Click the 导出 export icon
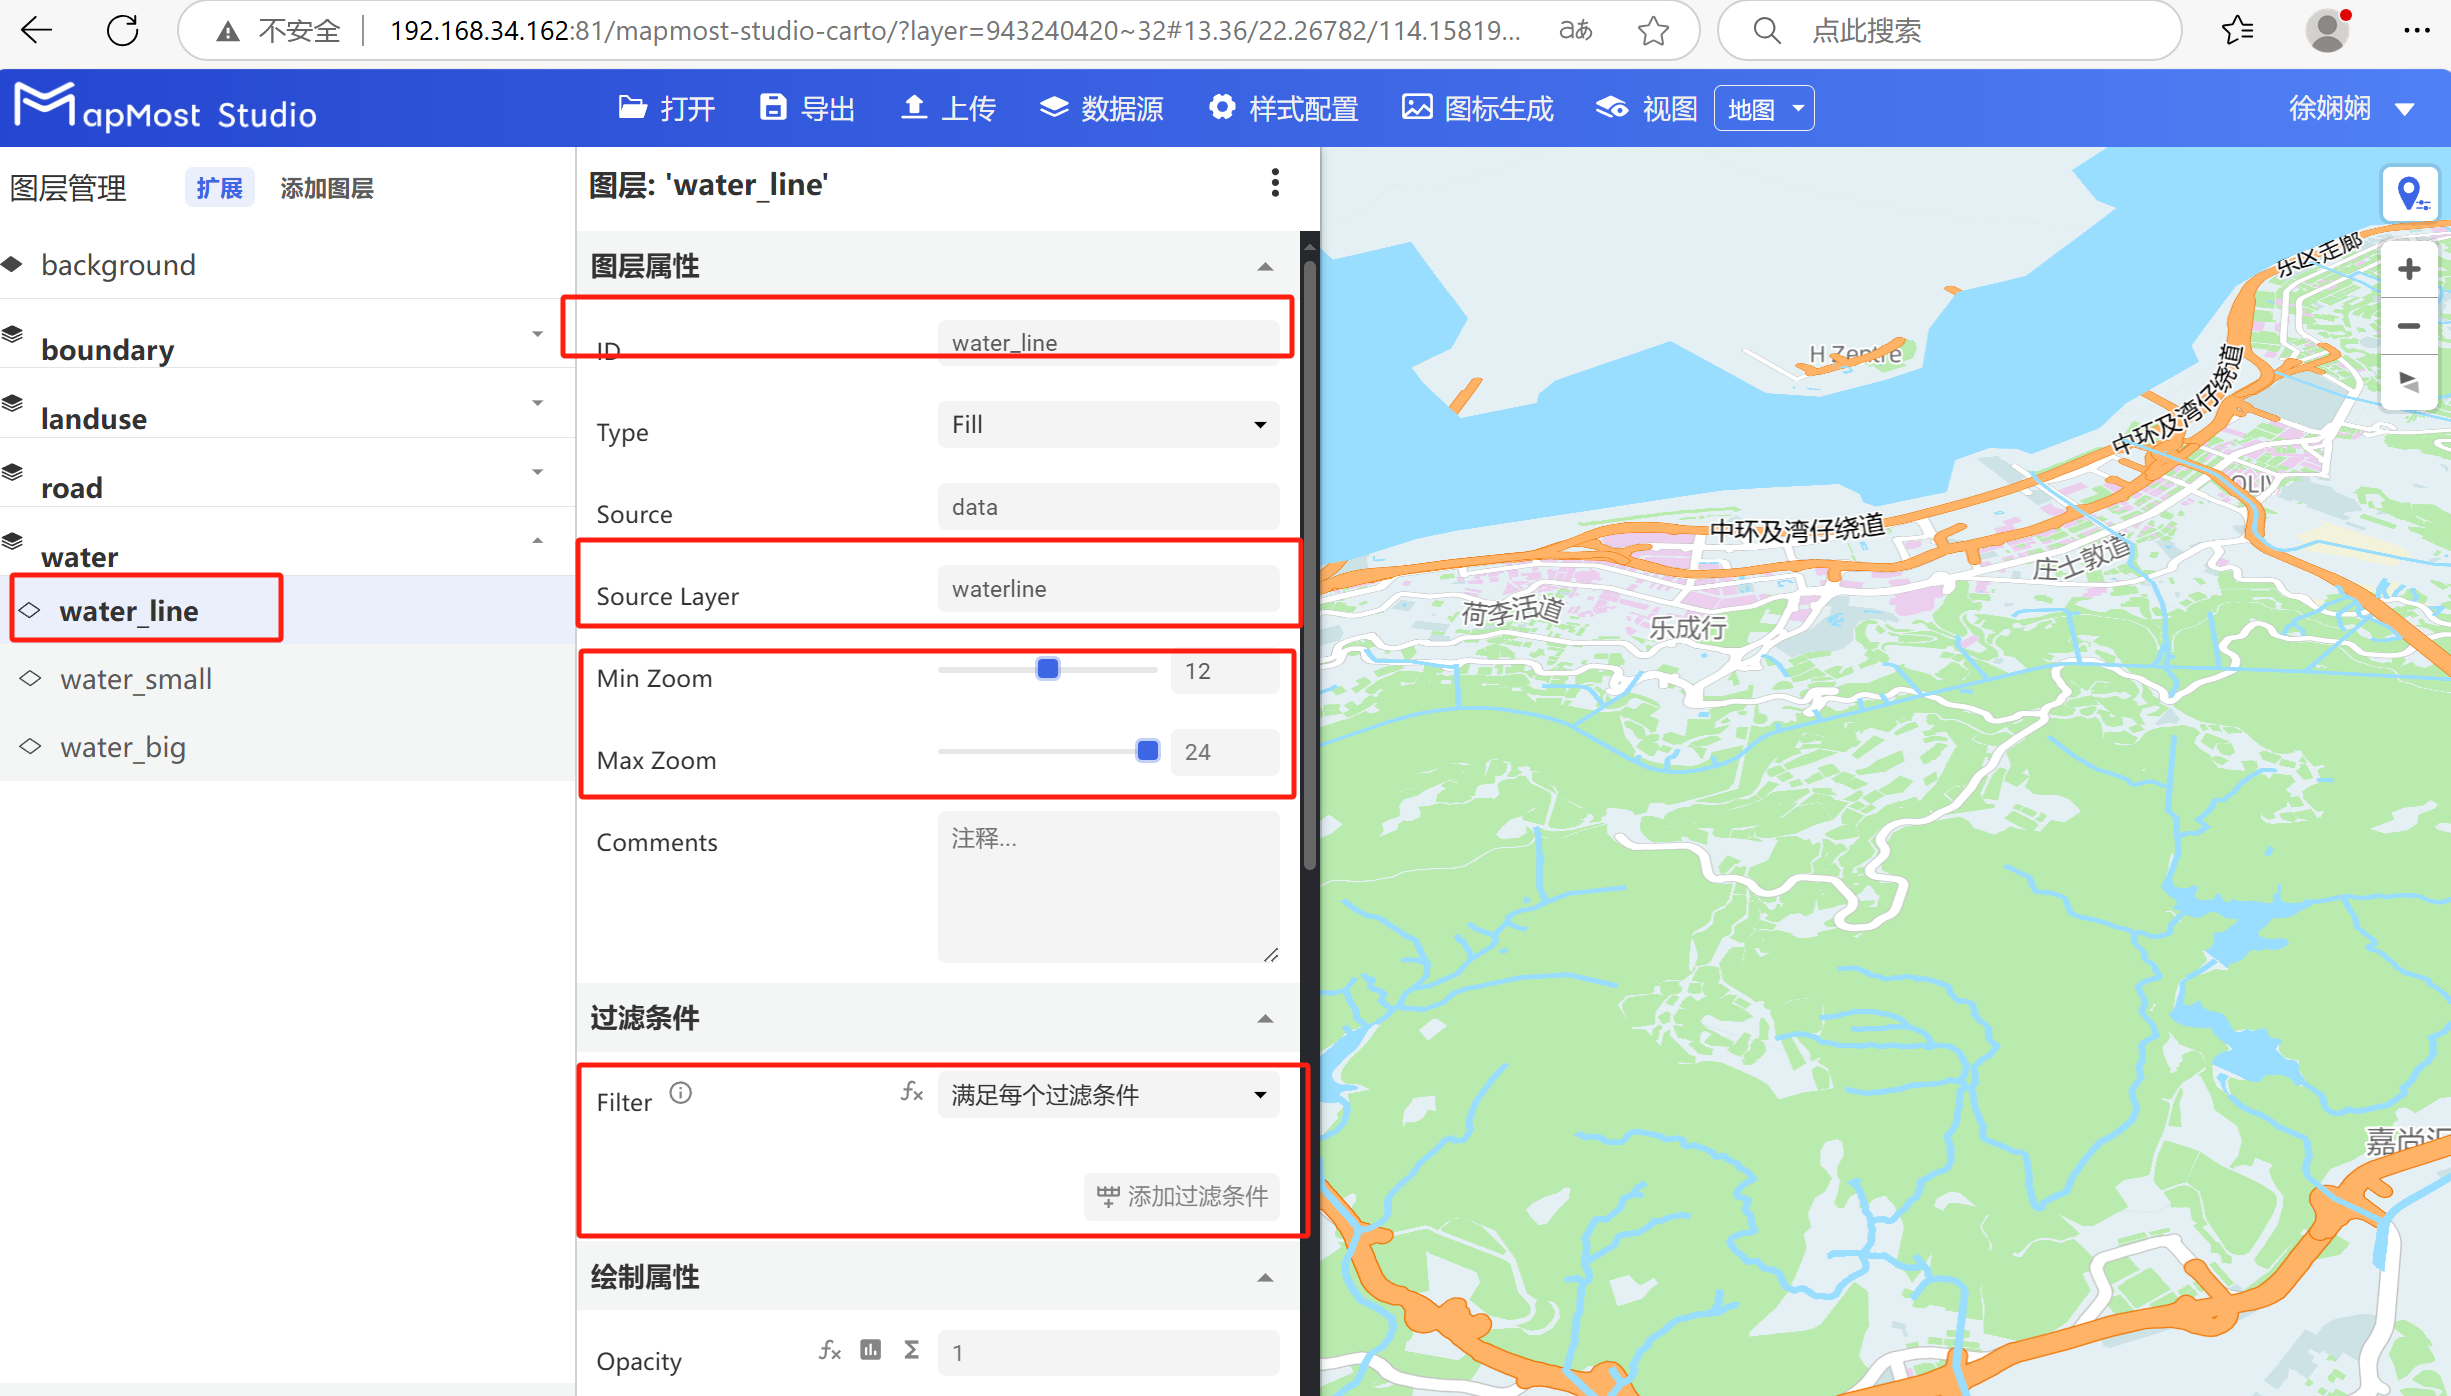The height and width of the screenshot is (1396, 2451). (806, 107)
